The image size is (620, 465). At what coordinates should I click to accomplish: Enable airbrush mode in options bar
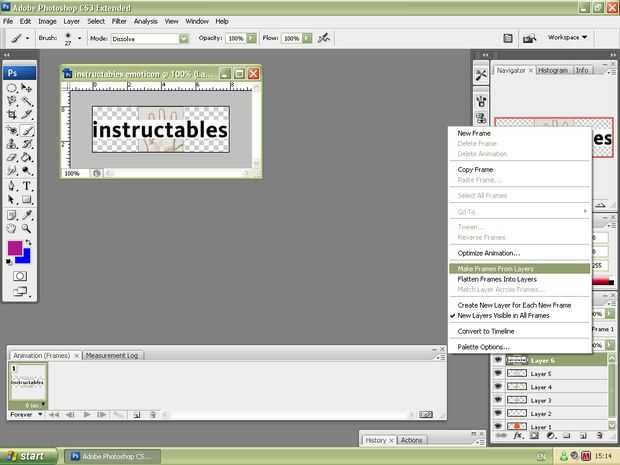click(324, 38)
